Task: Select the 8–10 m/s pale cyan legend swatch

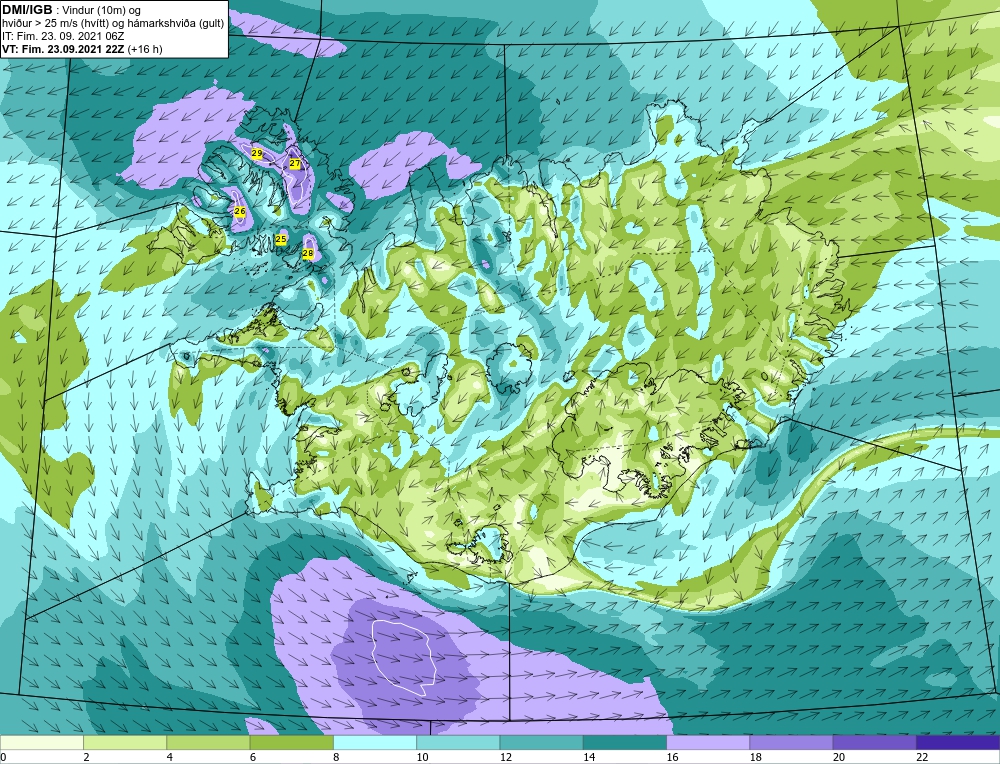Action: pos(375,742)
